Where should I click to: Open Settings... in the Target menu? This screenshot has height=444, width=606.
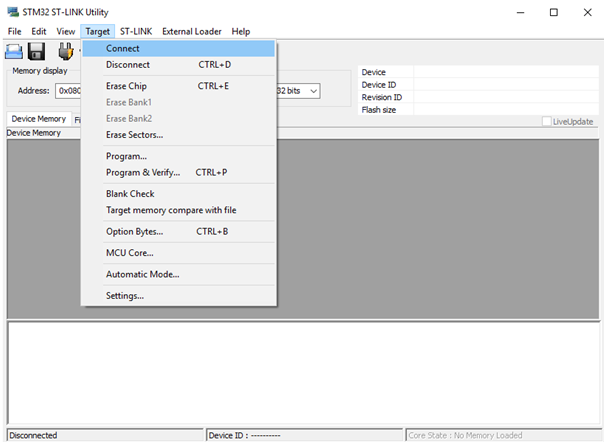point(179,296)
